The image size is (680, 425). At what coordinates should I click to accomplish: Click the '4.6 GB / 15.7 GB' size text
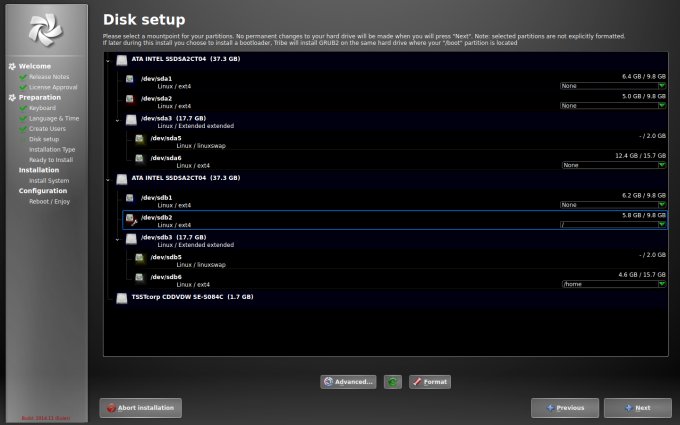642,275
